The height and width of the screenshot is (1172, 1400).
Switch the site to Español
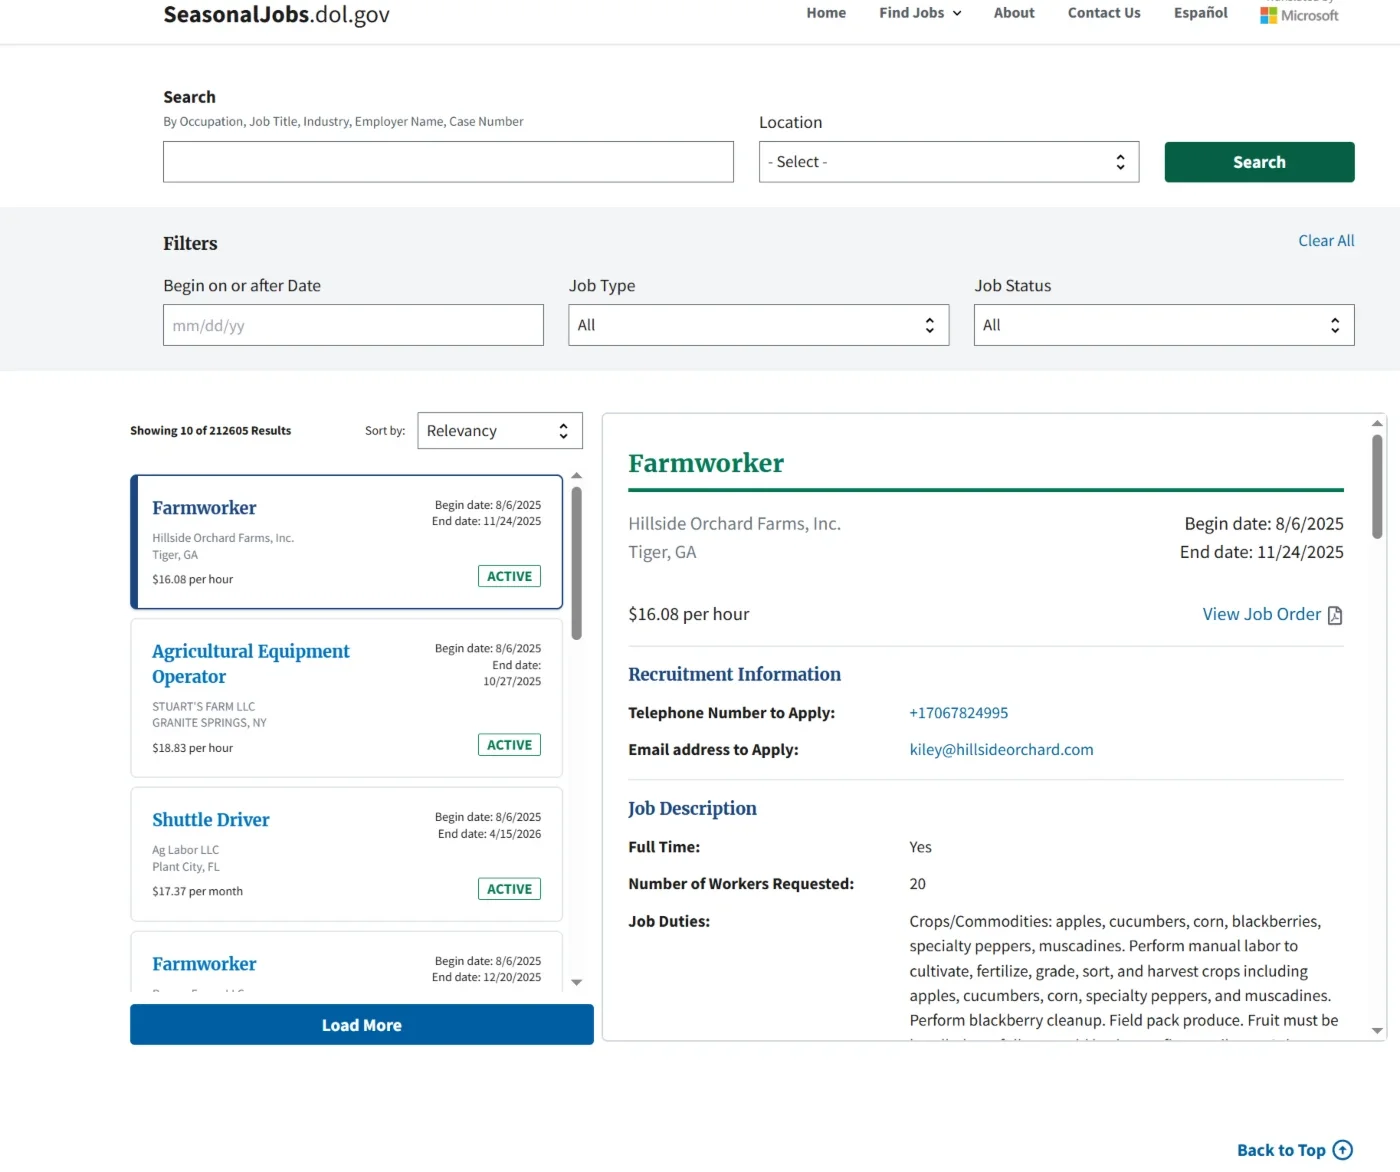pyautogui.click(x=1200, y=13)
